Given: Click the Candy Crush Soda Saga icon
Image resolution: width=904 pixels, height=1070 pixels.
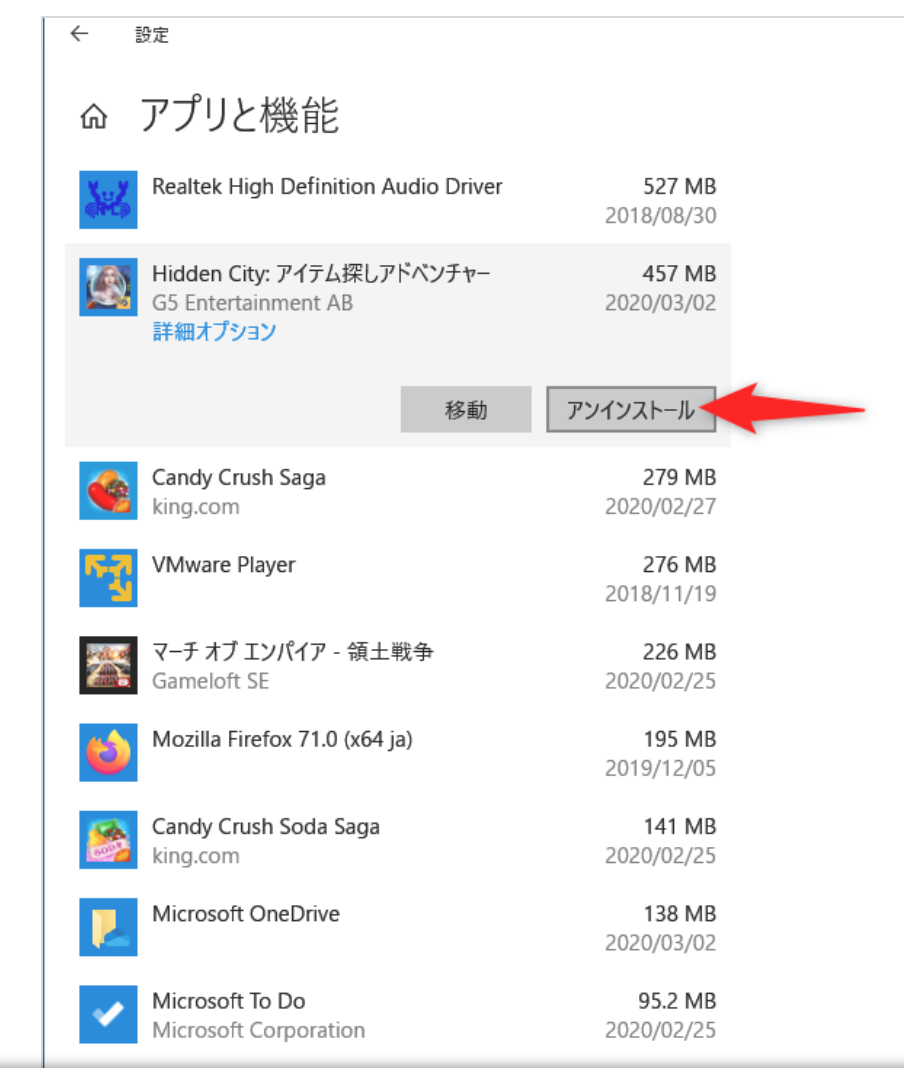Looking at the screenshot, I should [x=108, y=840].
